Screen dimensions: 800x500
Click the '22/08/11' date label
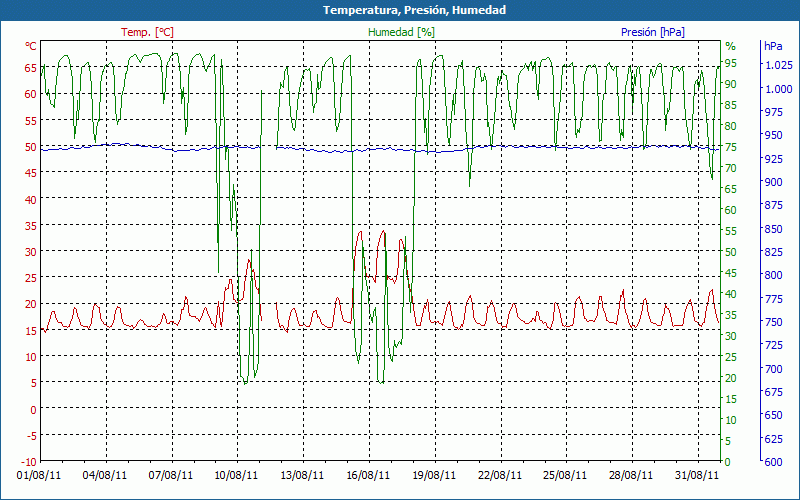(499, 476)
